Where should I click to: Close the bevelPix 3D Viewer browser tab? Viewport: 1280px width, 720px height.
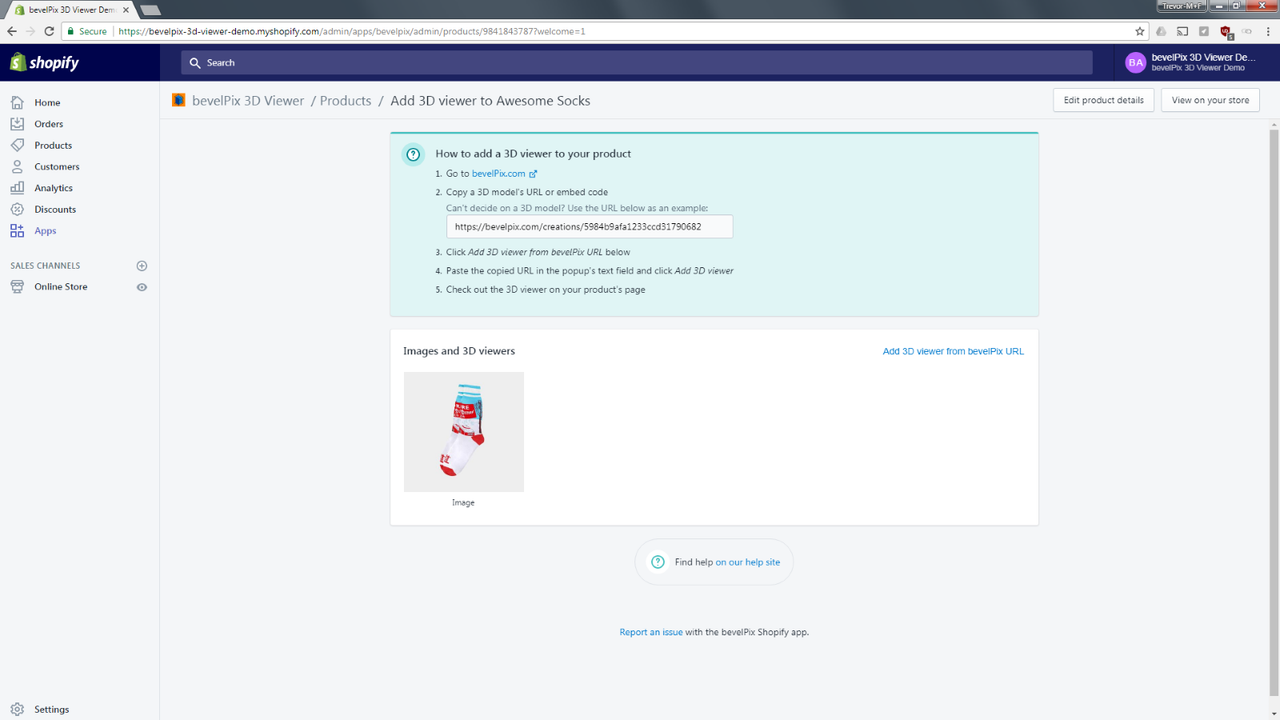(125, 9)
